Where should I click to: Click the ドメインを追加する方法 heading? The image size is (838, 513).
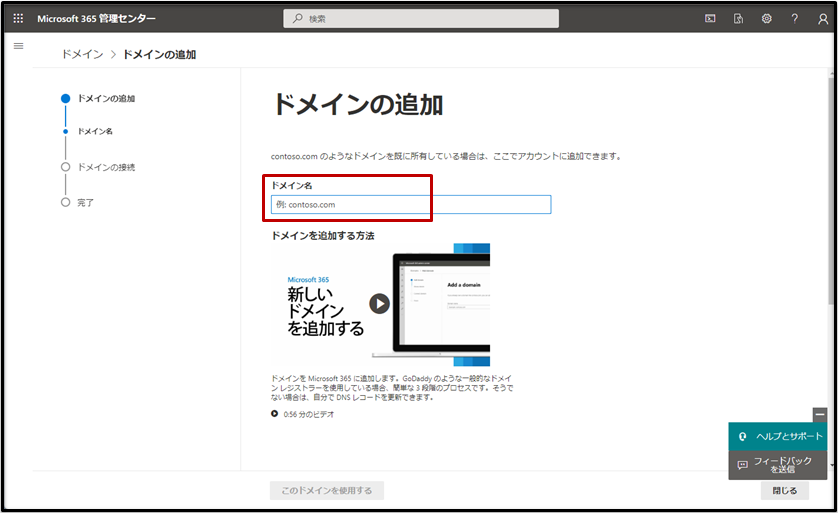pyautogui.click(x=323, y=236)
